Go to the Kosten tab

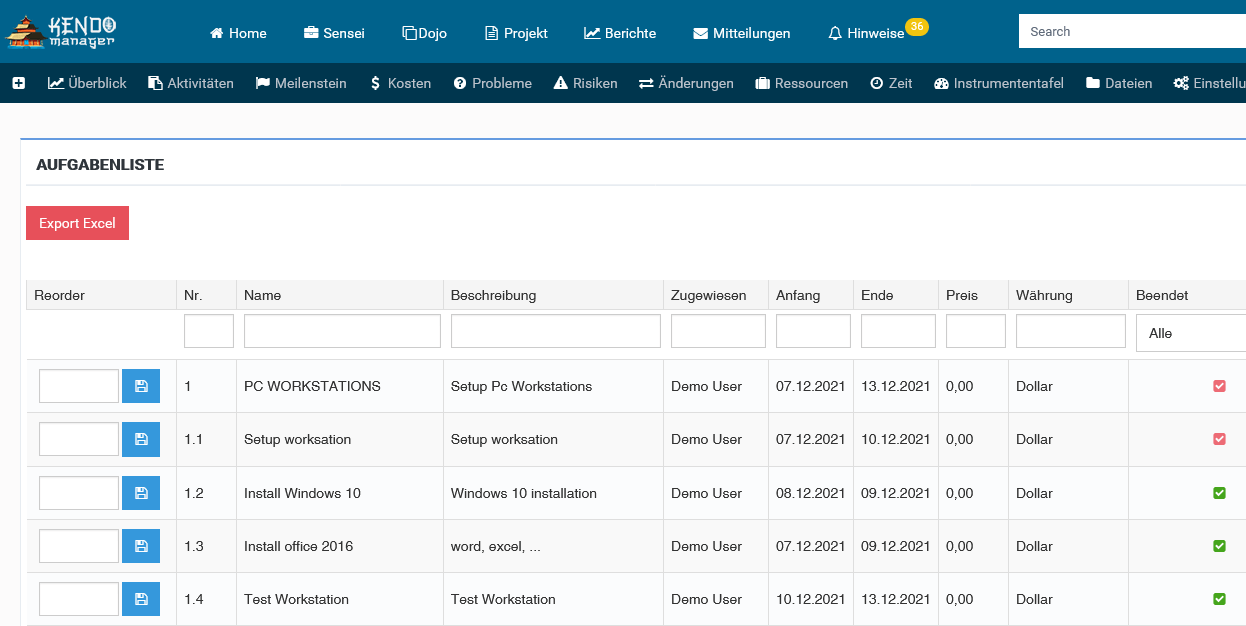(400, 83)
